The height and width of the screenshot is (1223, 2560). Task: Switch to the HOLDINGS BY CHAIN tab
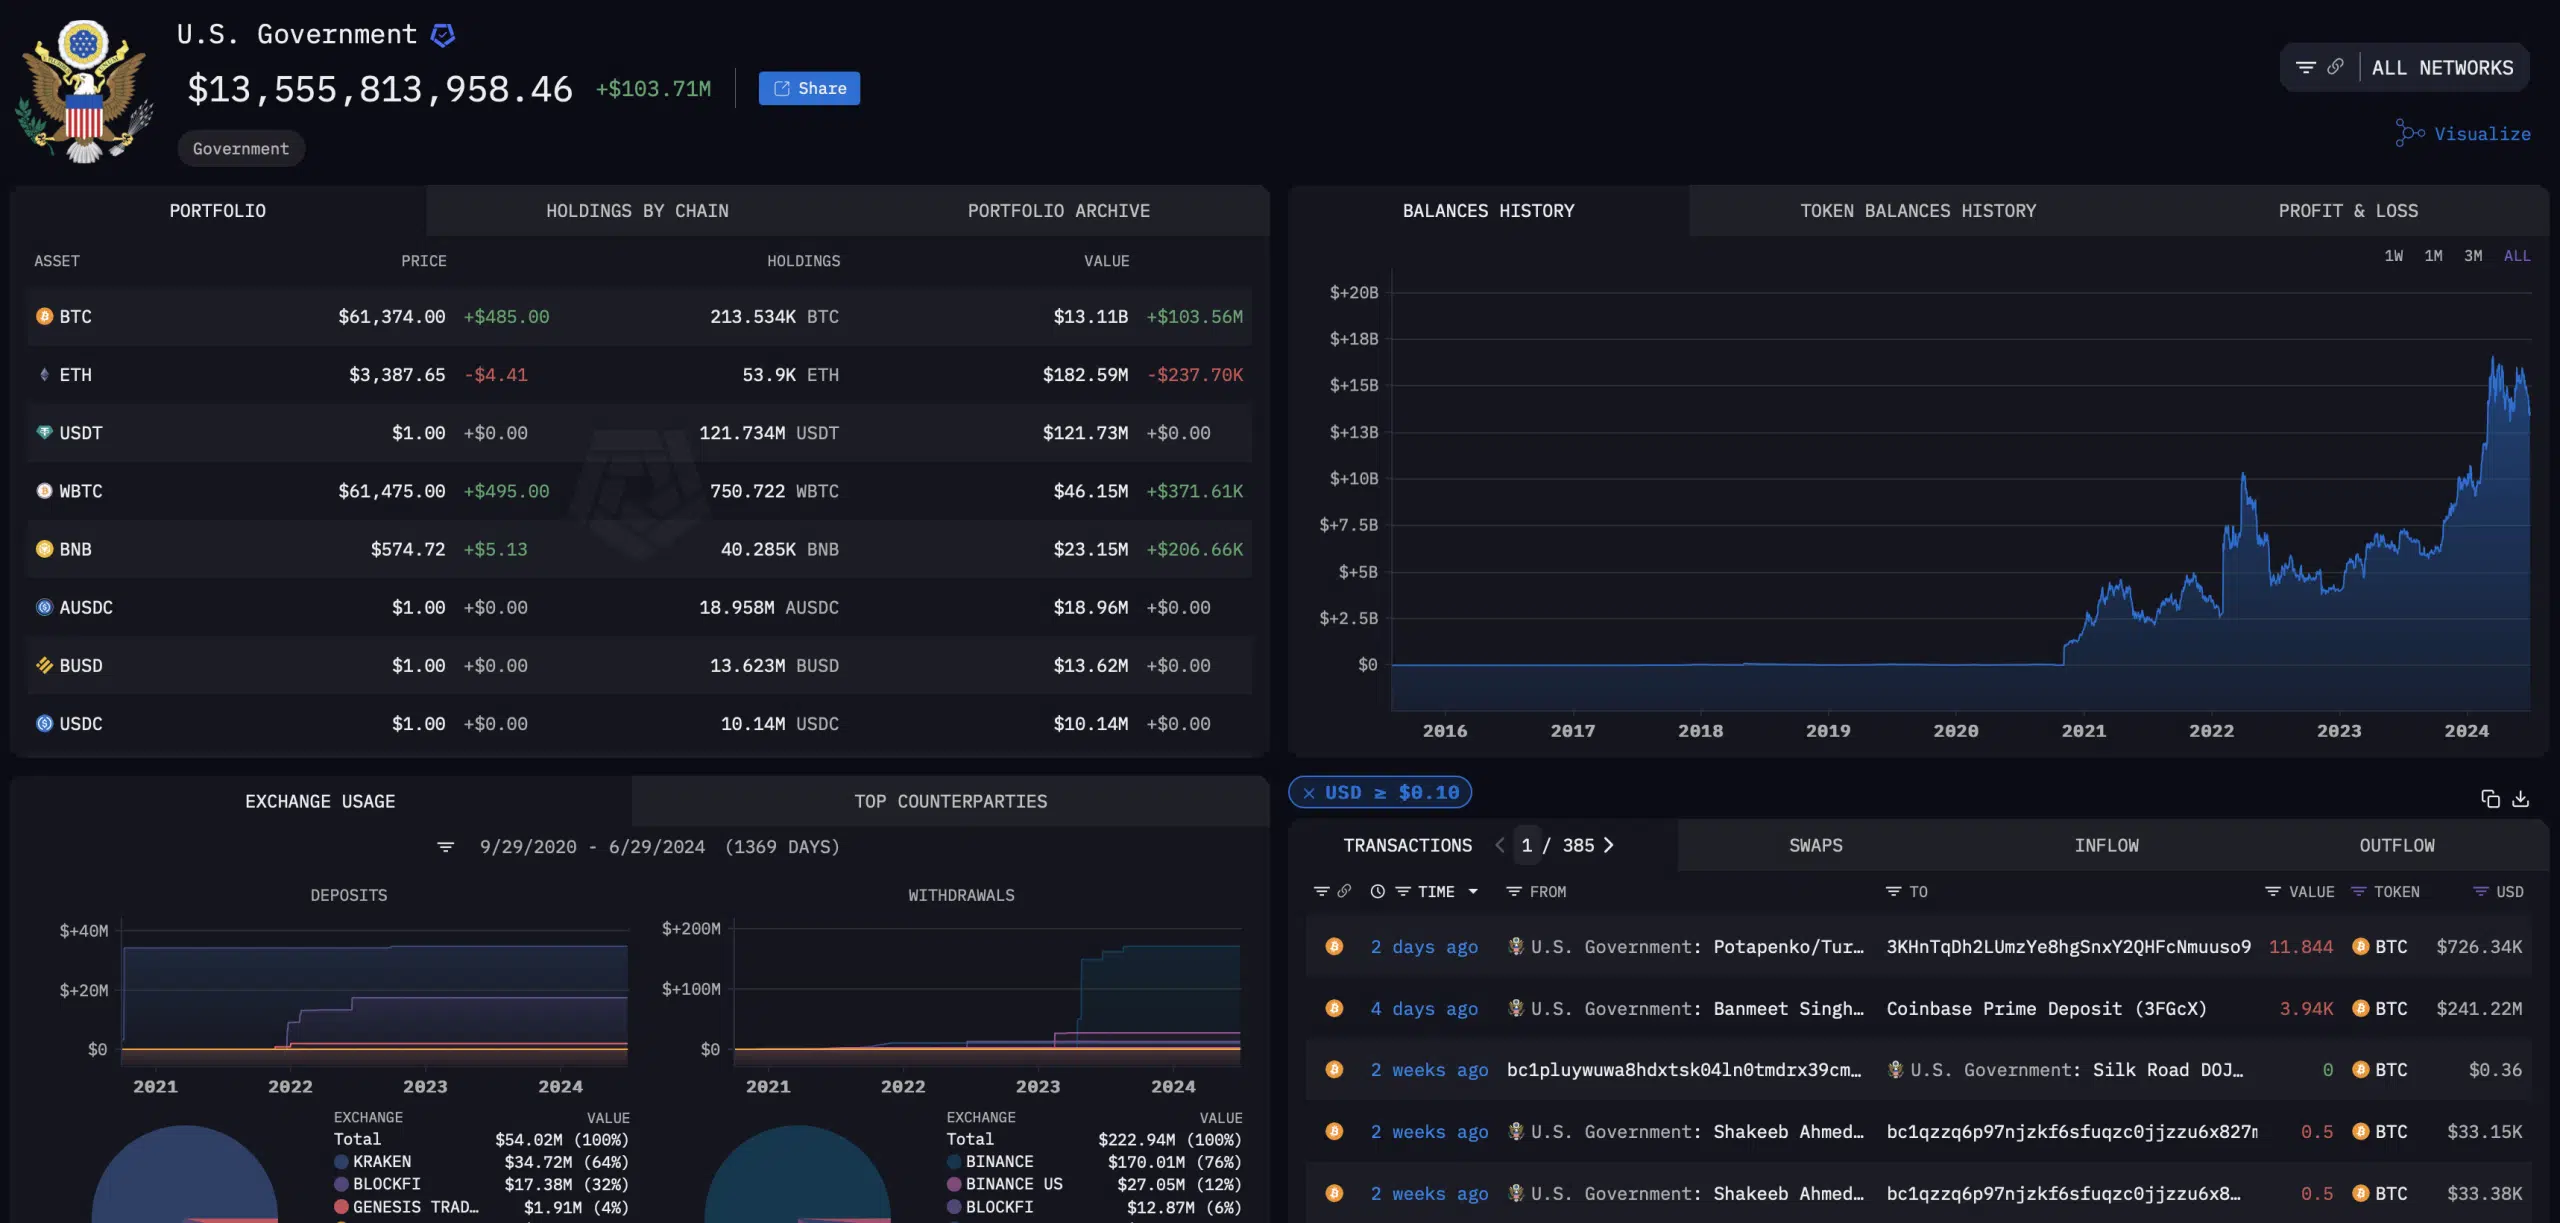click(x=637, y=211)
